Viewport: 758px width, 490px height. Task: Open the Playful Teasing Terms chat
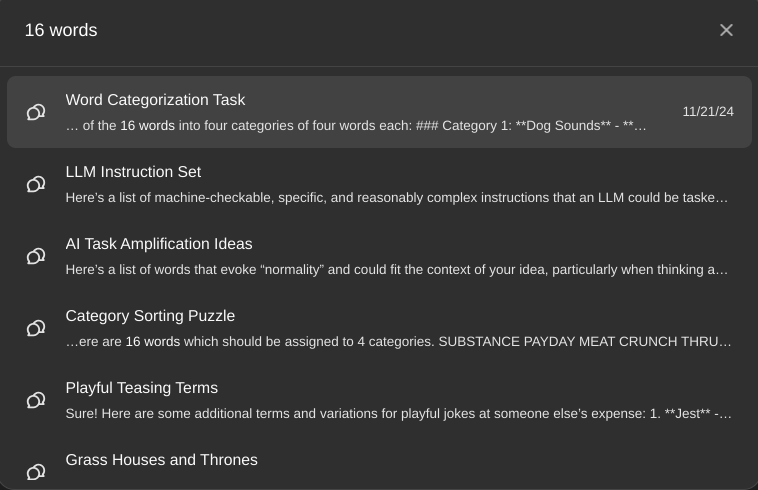coord(379,400)
